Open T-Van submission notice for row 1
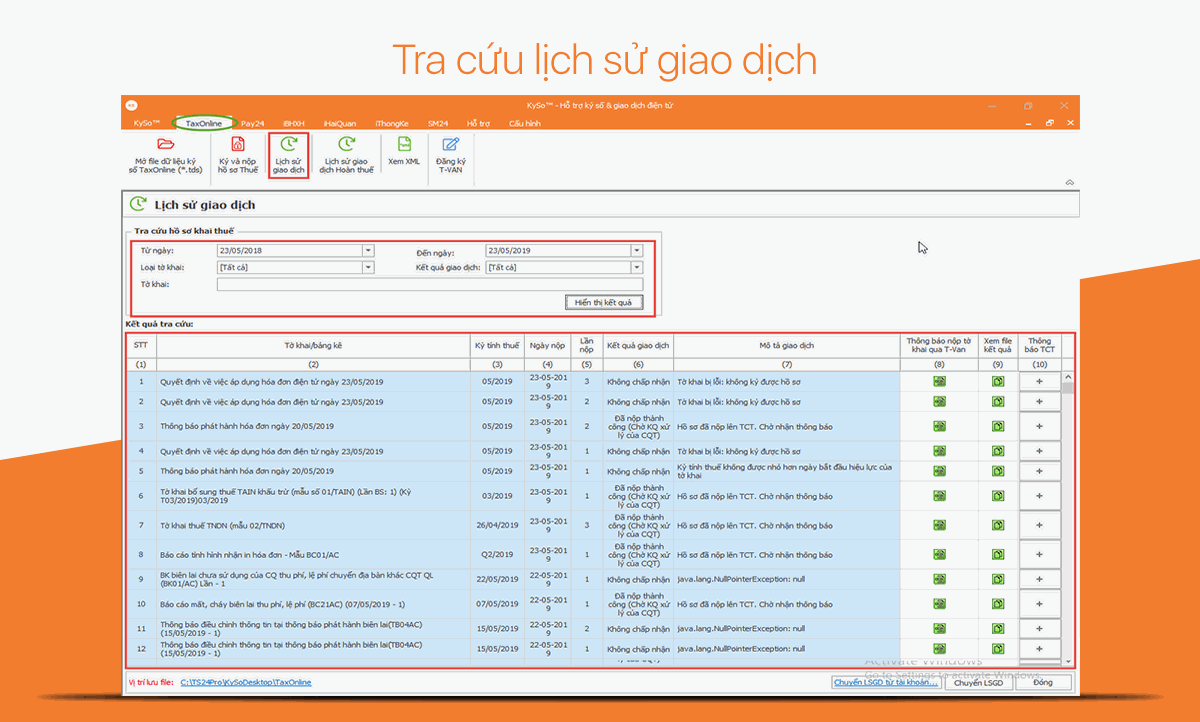Screen dimensions: 1200x722 939,382
